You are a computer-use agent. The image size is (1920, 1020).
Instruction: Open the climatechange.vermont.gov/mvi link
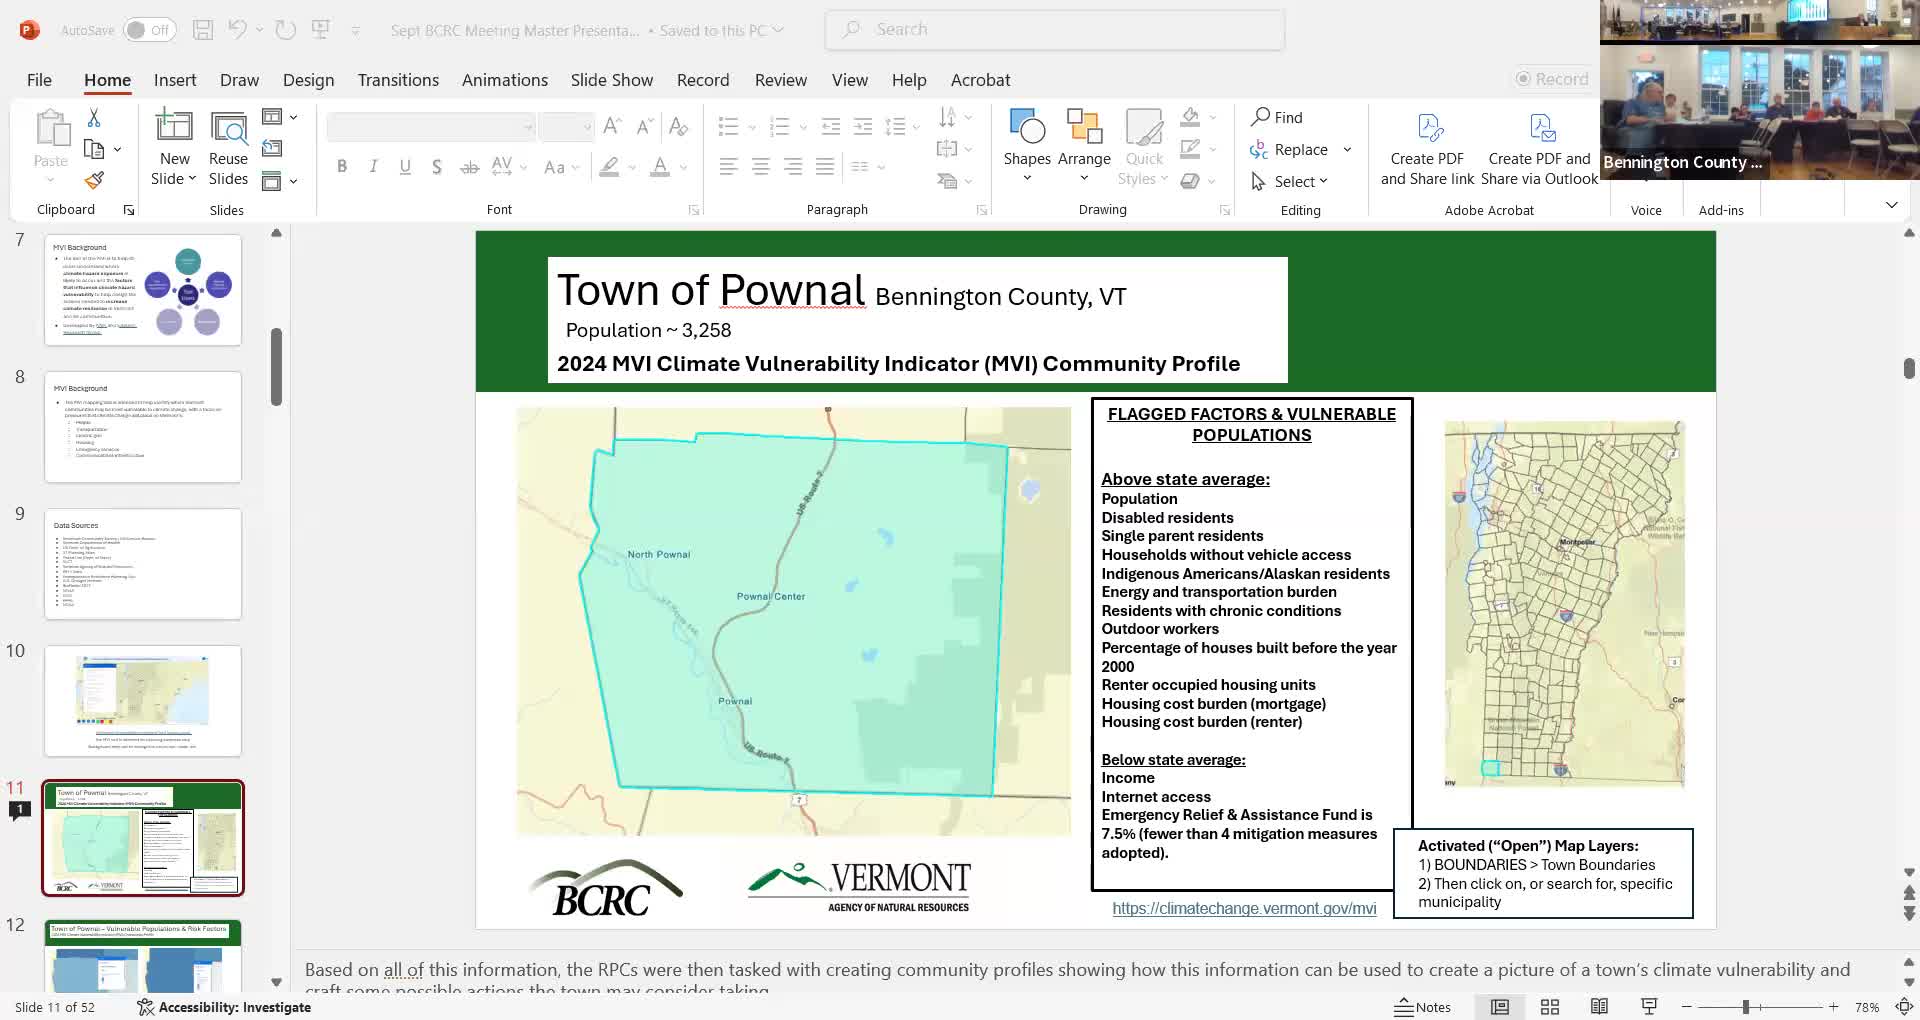[x=1244, y=908]
